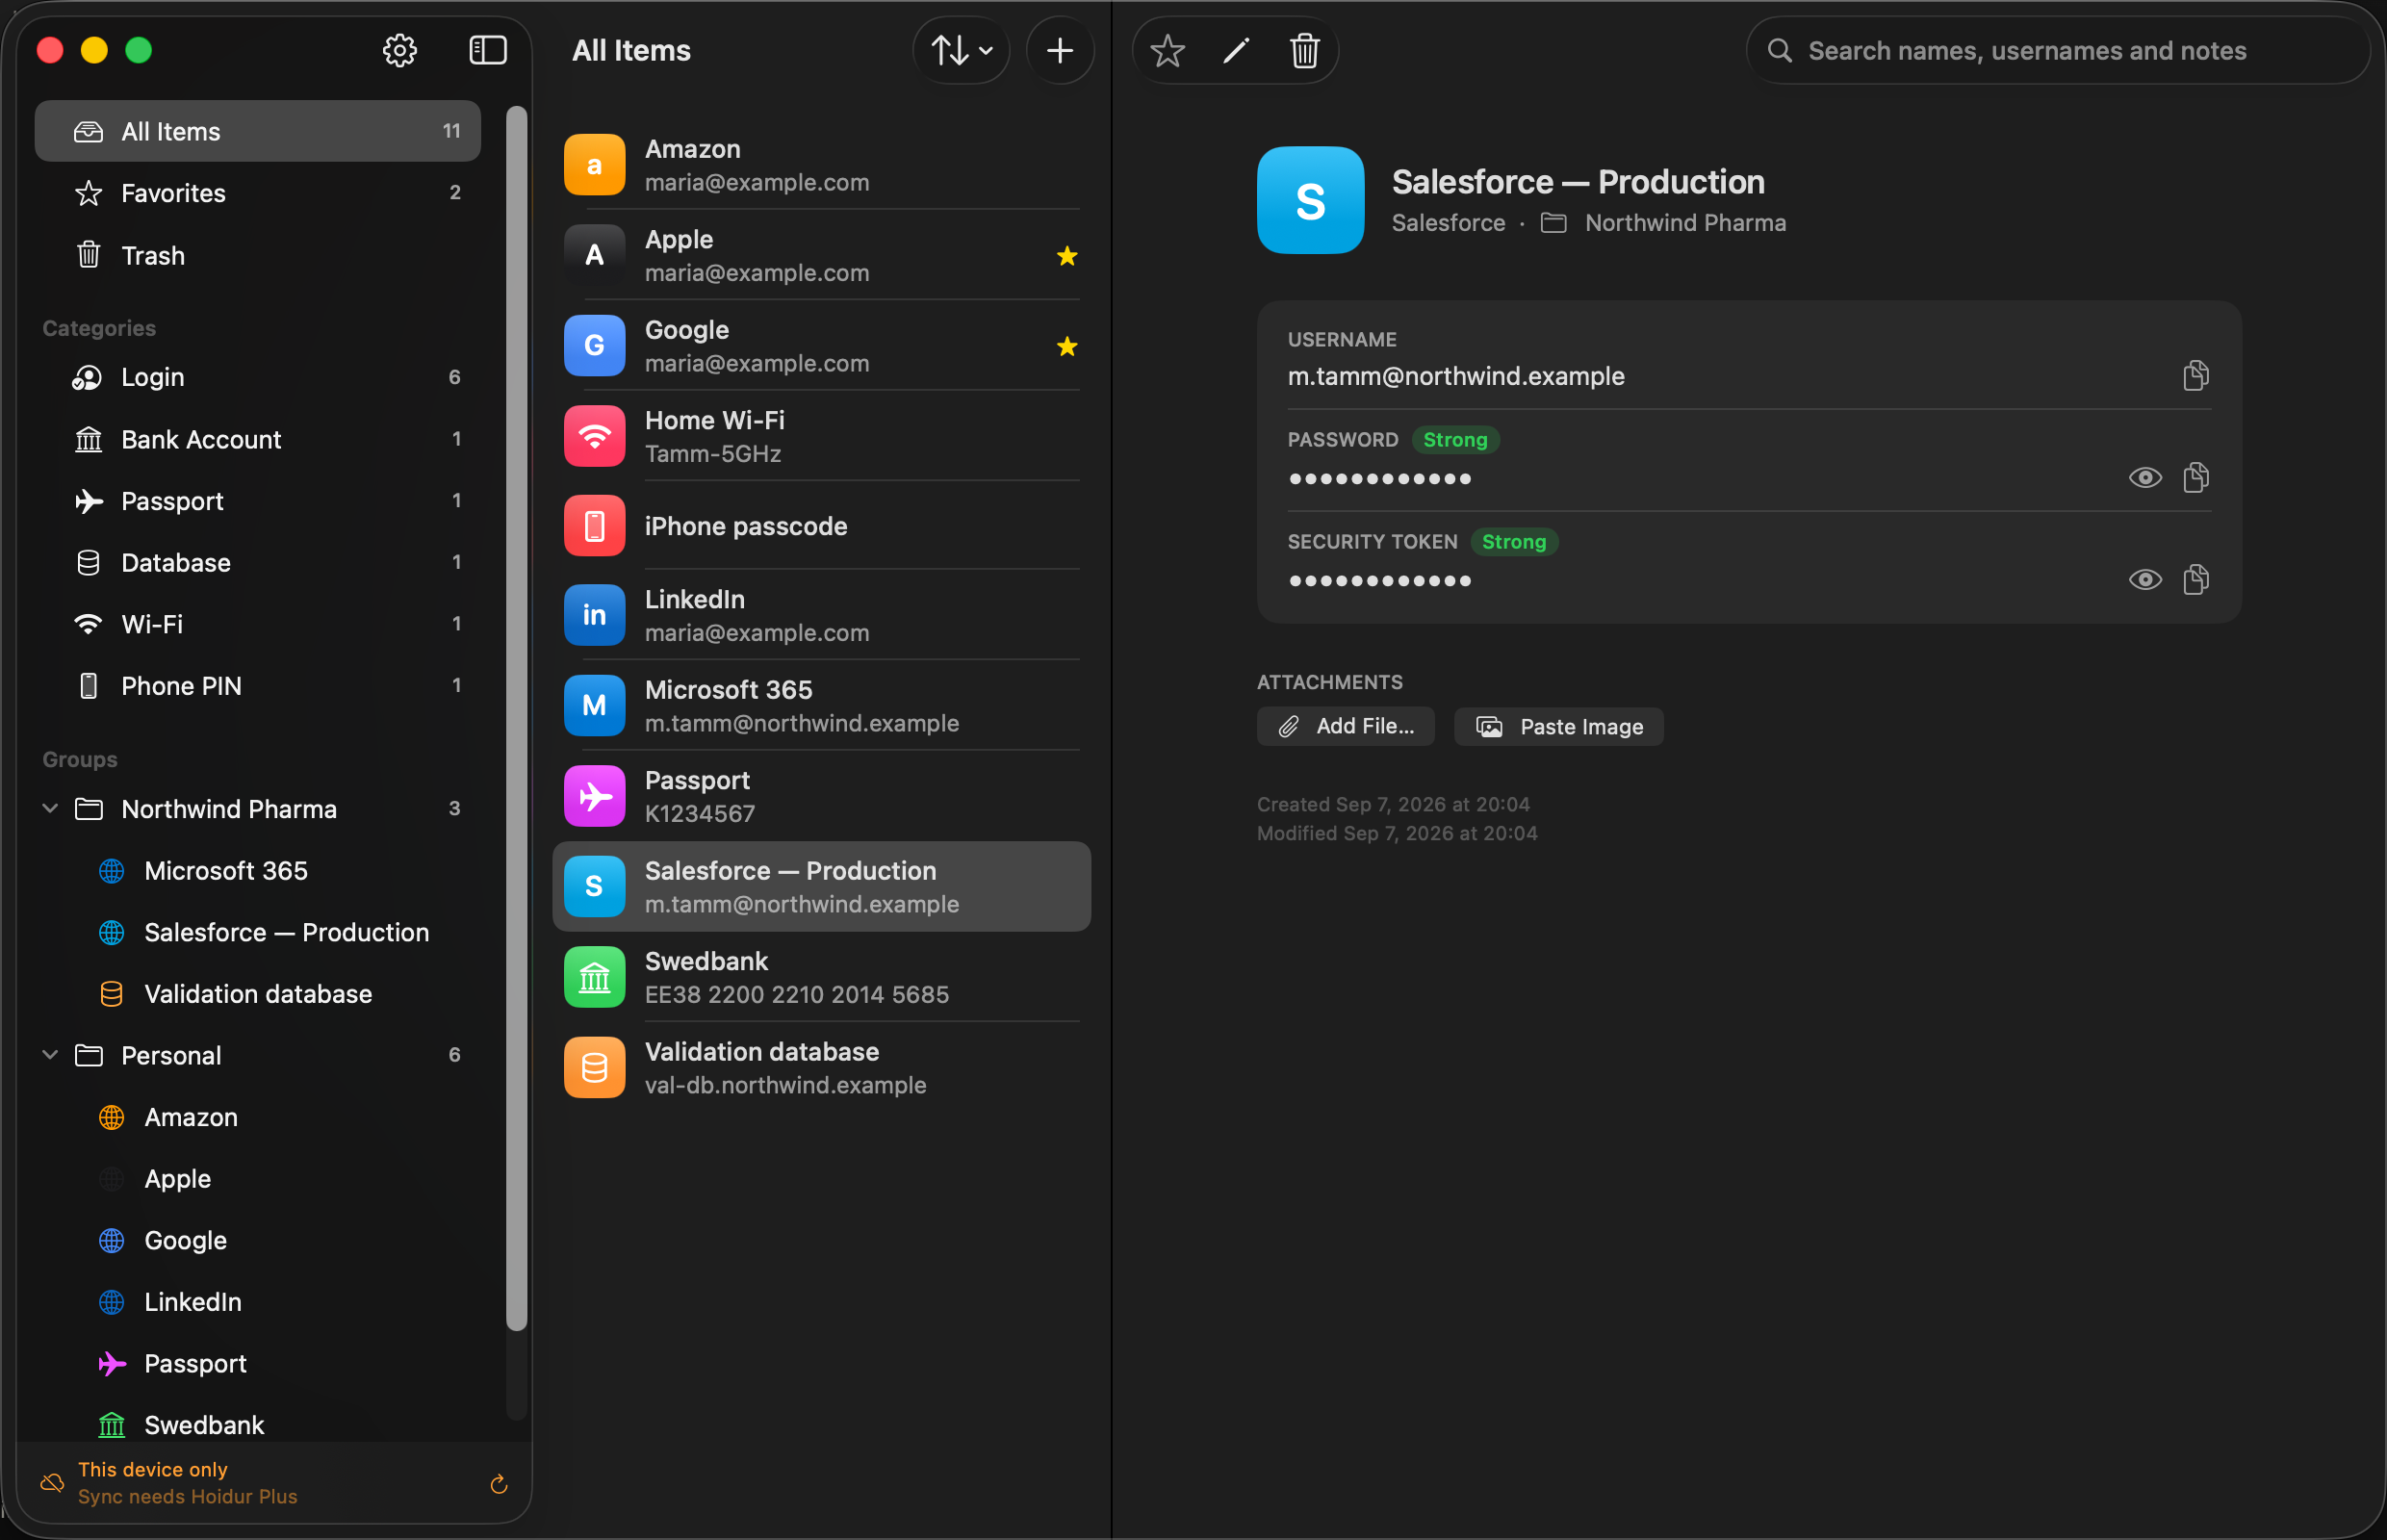Focus the search names field
Viewport: 2387px width, 1540px height.
click(2057, 50)
